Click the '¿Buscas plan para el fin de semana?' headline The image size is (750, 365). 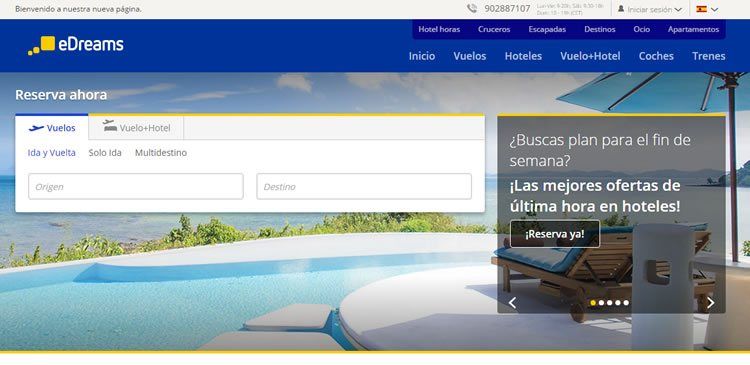click(x=600, y=150)
